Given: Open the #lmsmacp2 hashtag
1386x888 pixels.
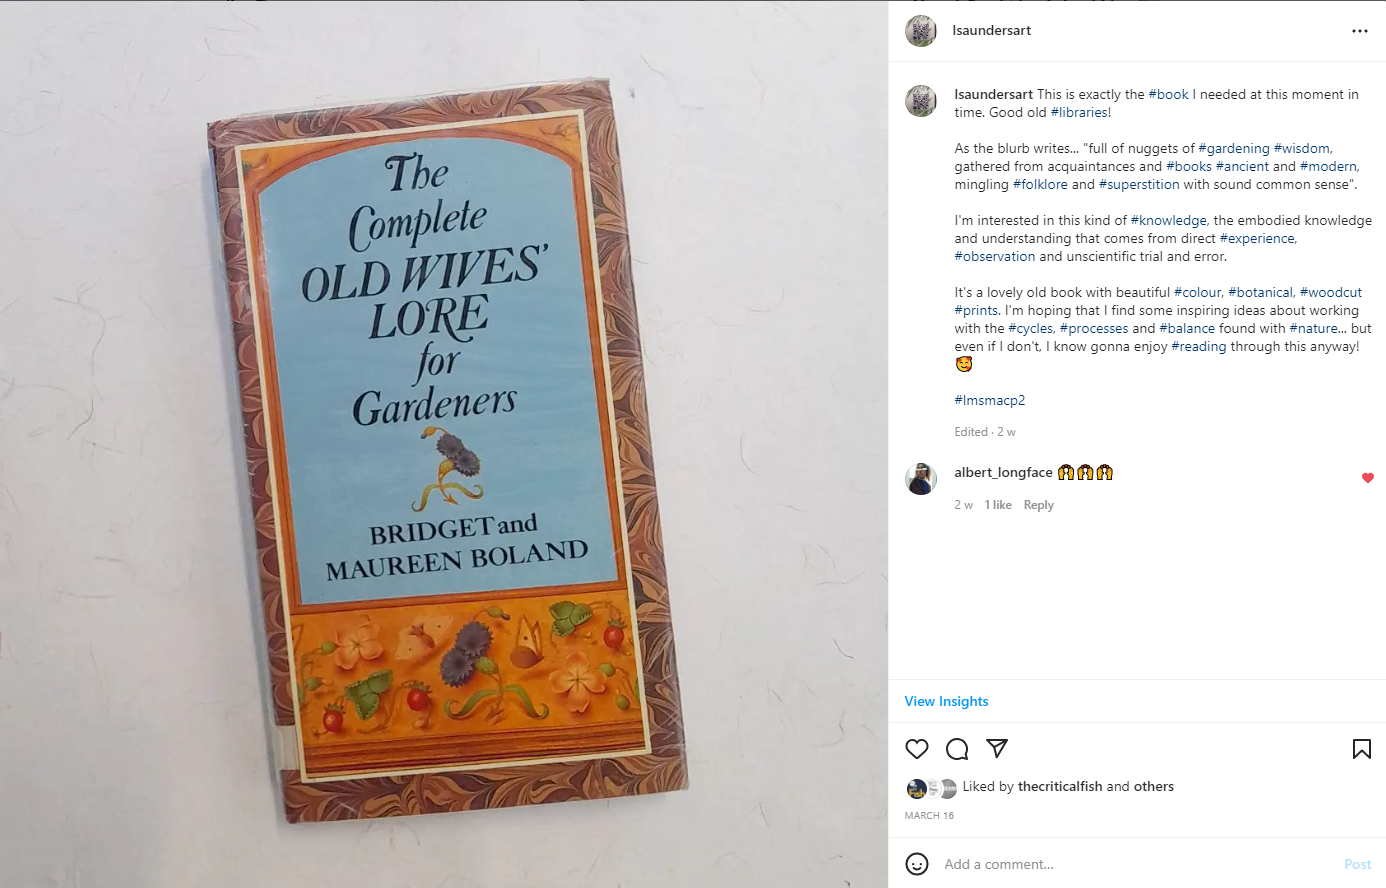Looking at the screenshot, I should [990, 400].
